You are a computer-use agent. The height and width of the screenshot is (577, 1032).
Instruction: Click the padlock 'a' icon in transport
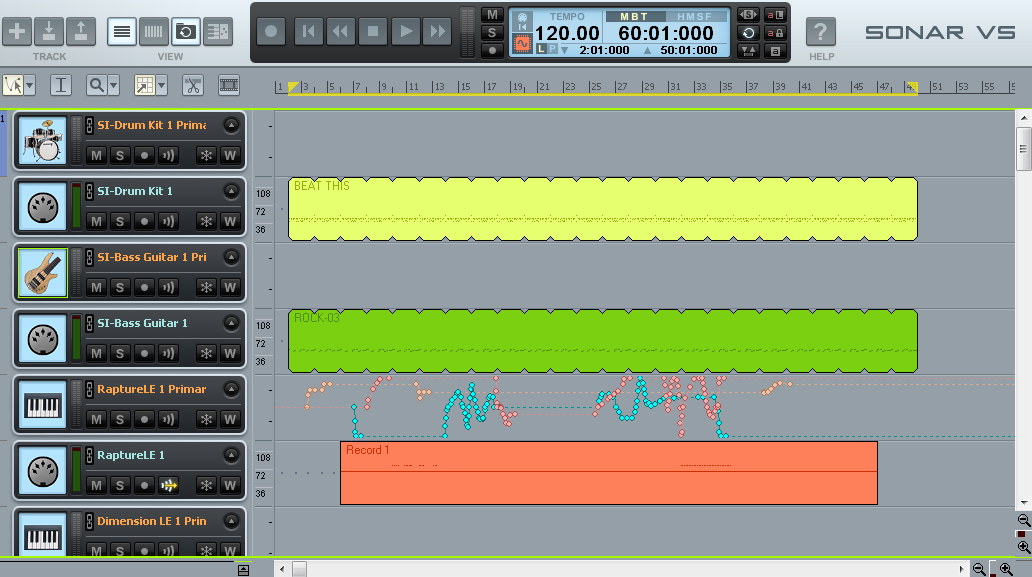point(775,33)
